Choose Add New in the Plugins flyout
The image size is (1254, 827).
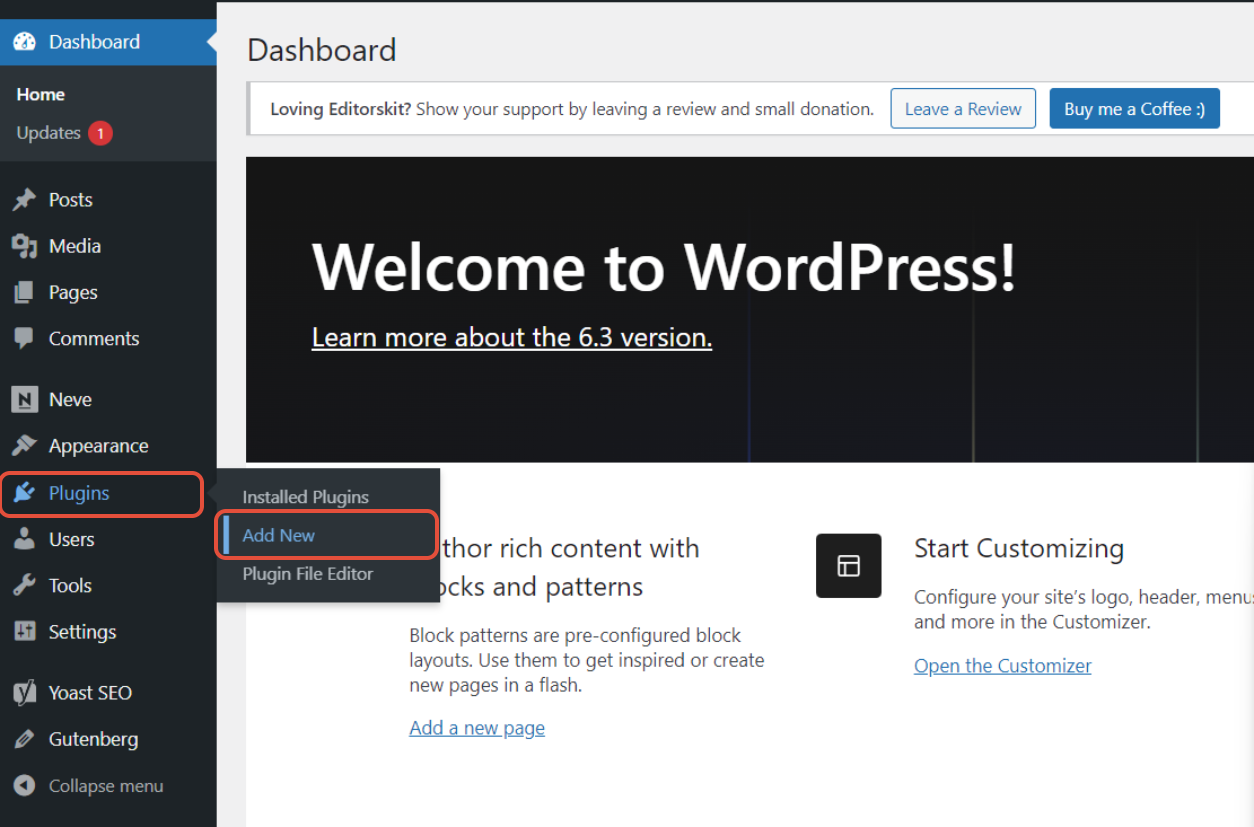pyautogui.click(x=278, y=535)
